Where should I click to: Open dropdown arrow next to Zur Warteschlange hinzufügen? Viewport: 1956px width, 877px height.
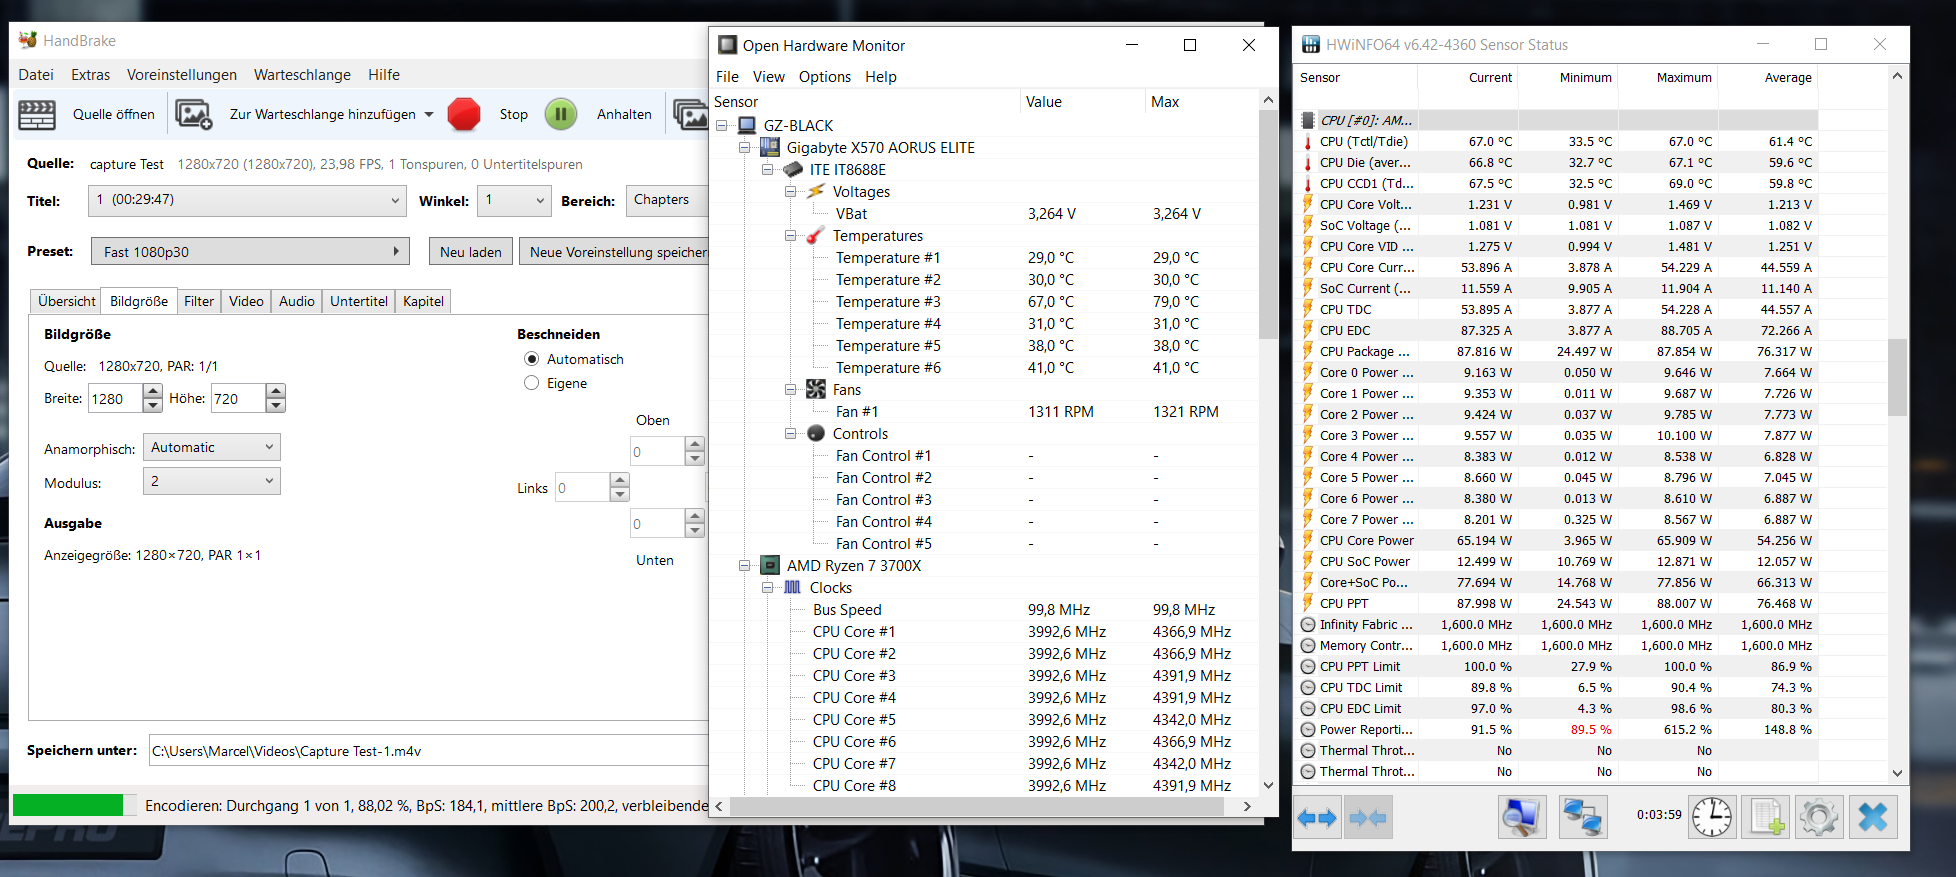429,114
